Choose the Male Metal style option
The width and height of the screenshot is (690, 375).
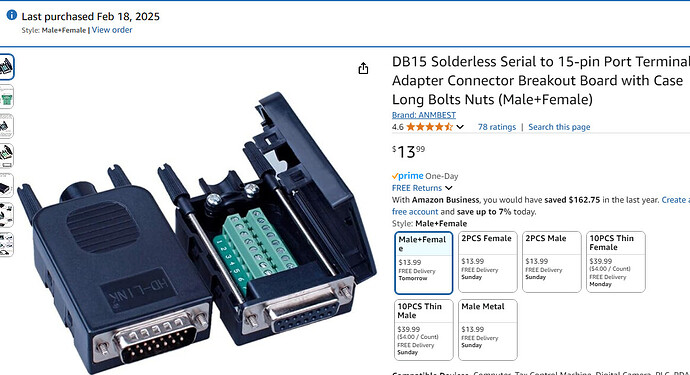pos(488,330)
